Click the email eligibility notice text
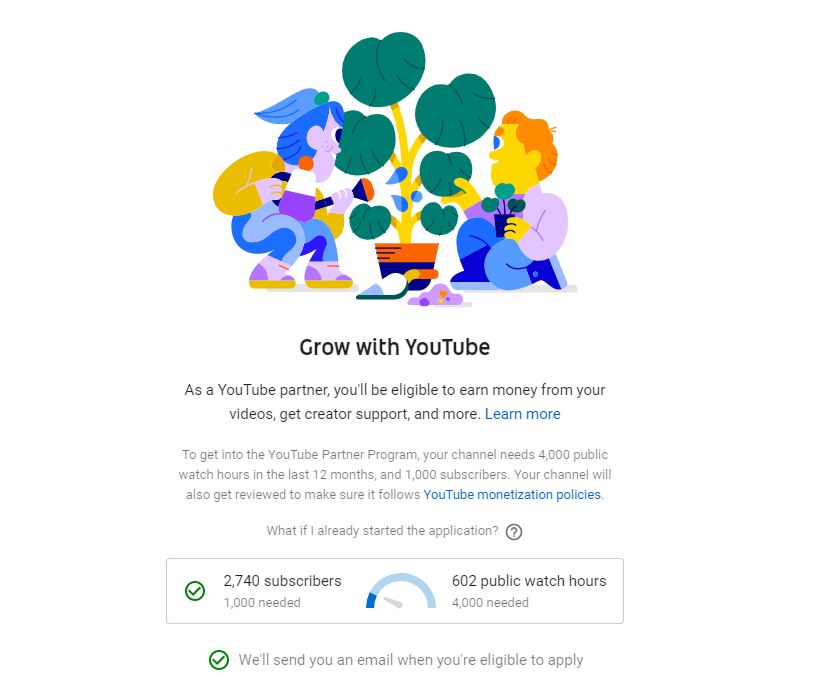This screenshot has height=686, width=820. 411,660
